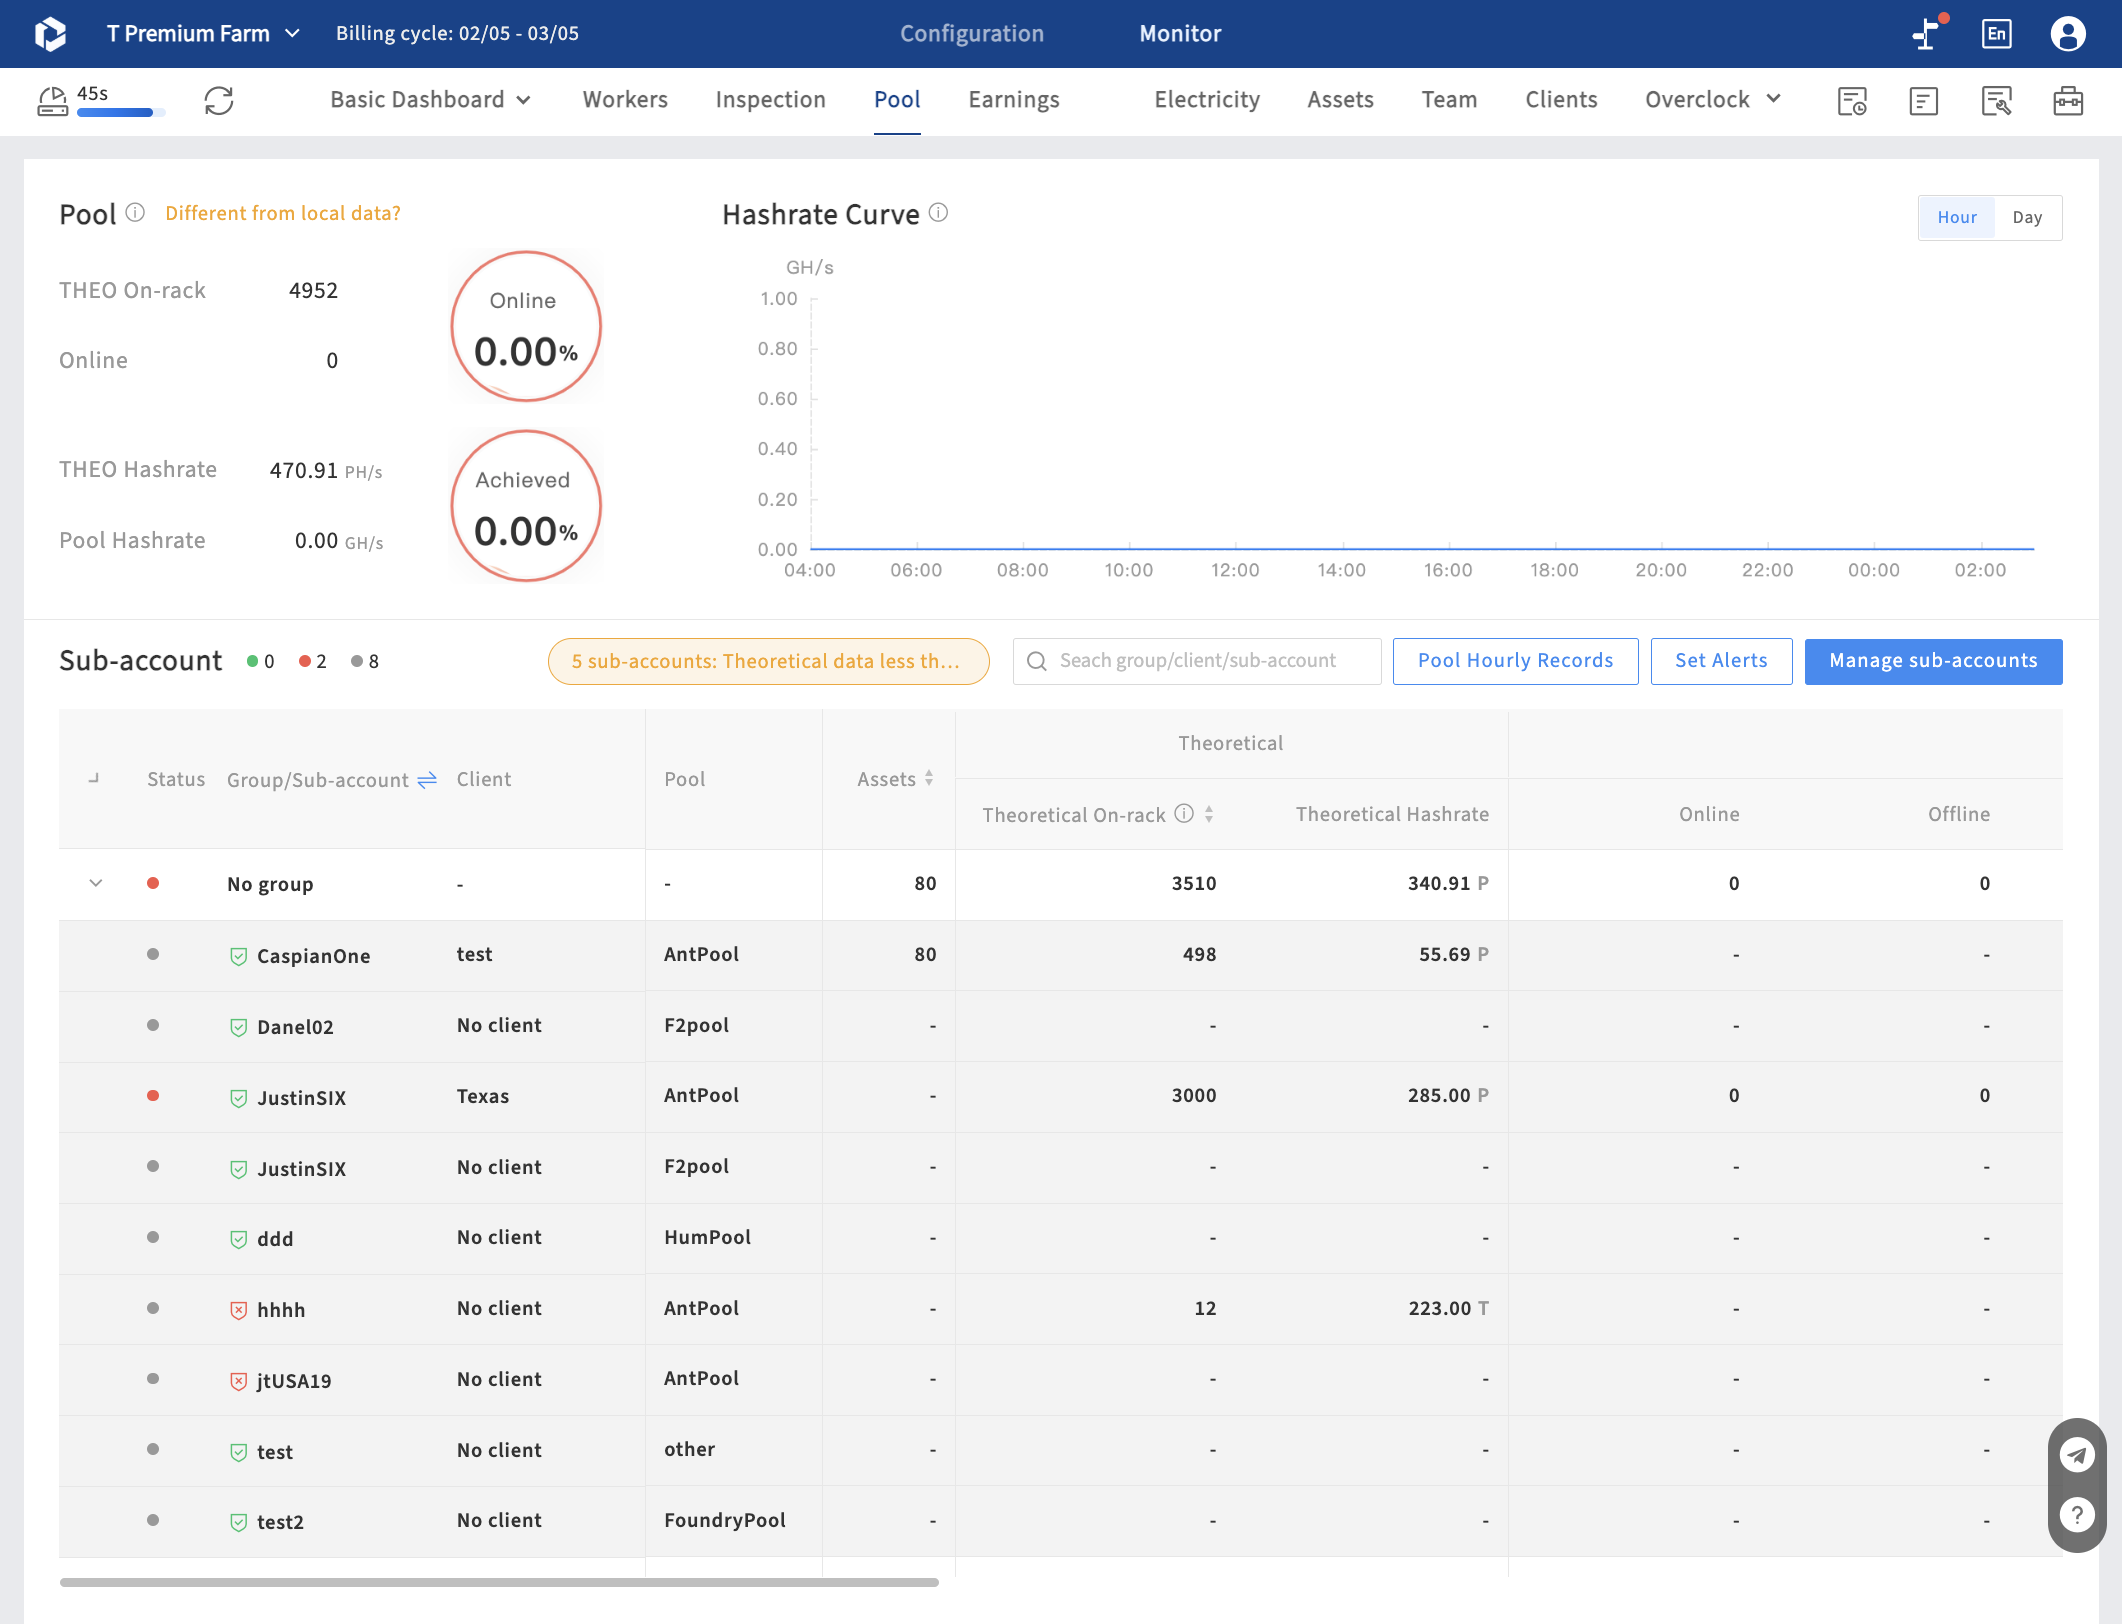Image resolution: width=2122 pixels, height=1624 pixels.
Task: Click shield icon next to hhhh
Action: click(x=238, y=1310)
